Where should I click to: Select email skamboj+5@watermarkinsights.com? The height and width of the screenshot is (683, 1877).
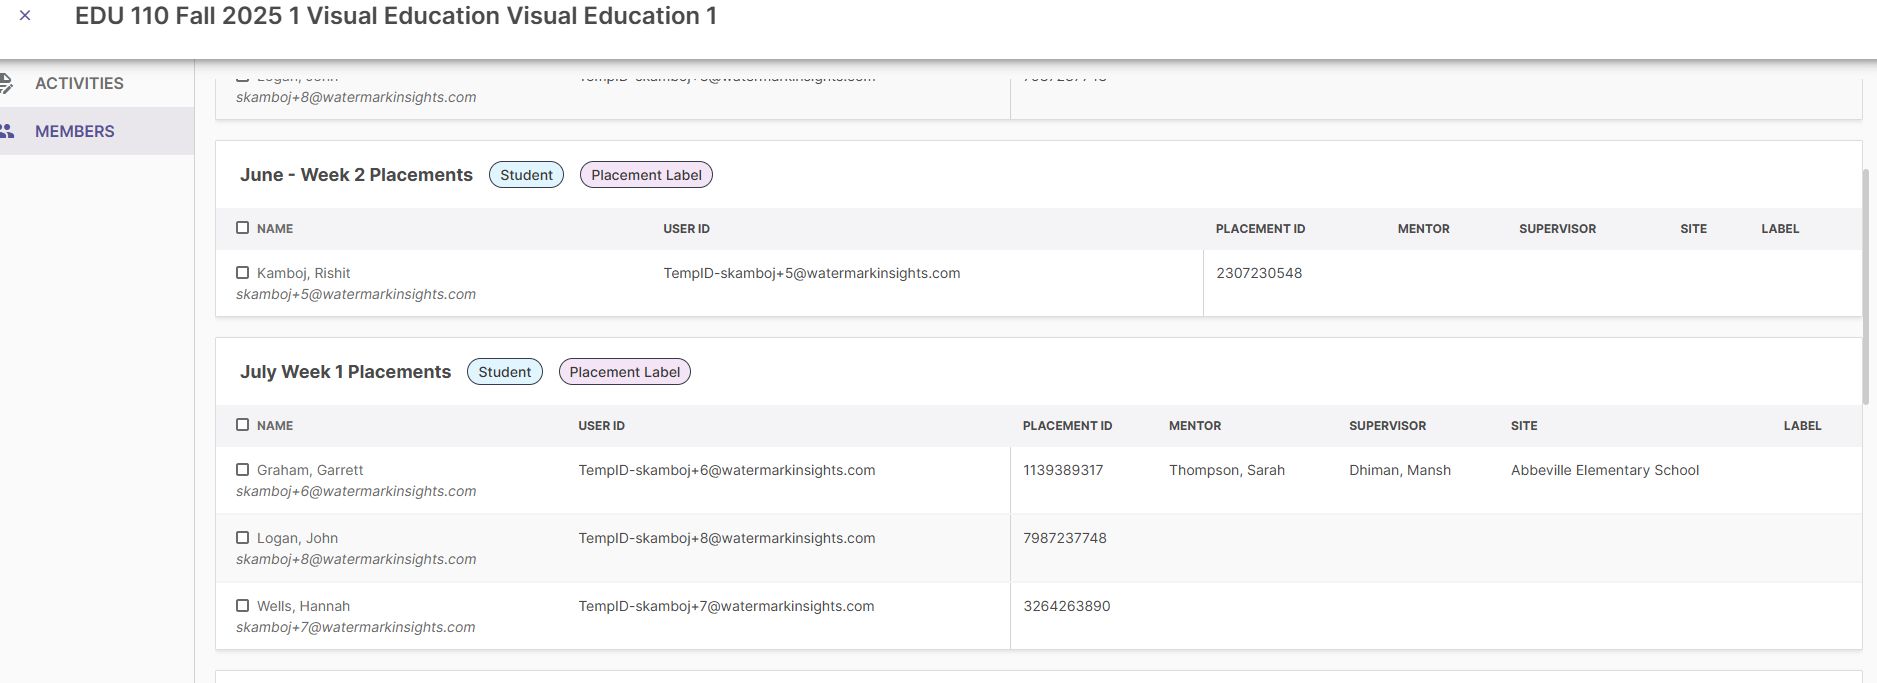356,294
